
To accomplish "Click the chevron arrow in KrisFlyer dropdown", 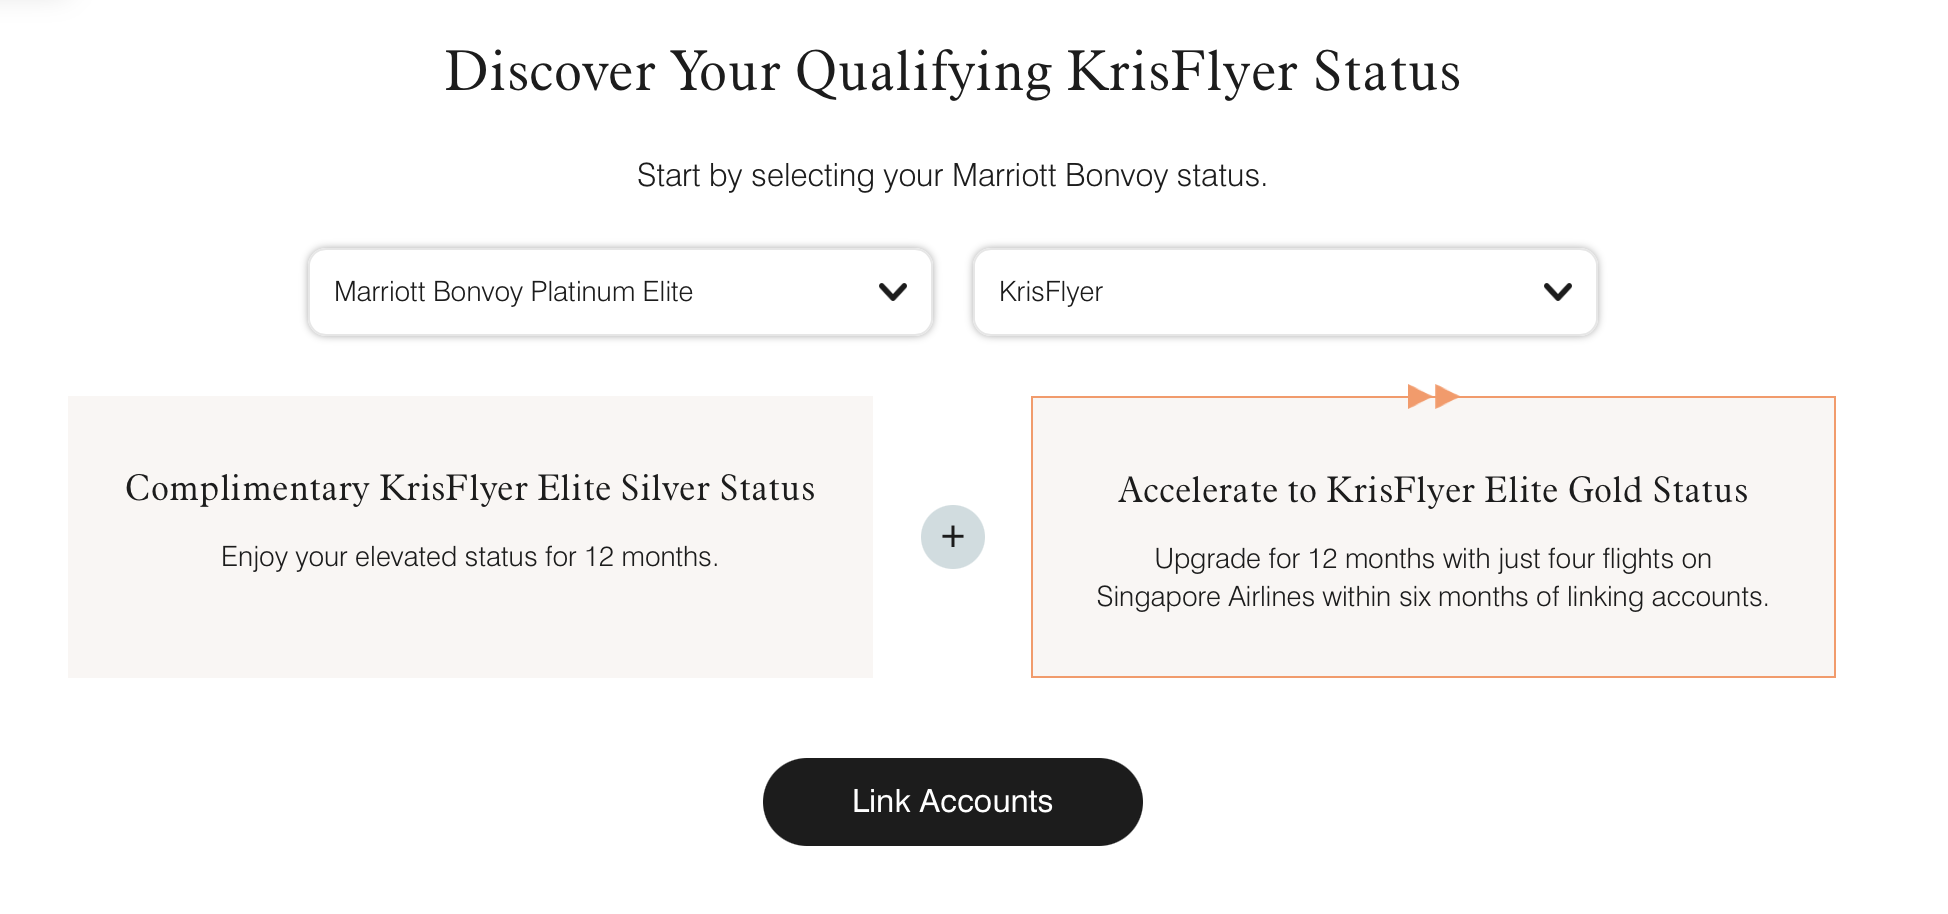I will pyautogui.click(x=1557, y=292).
